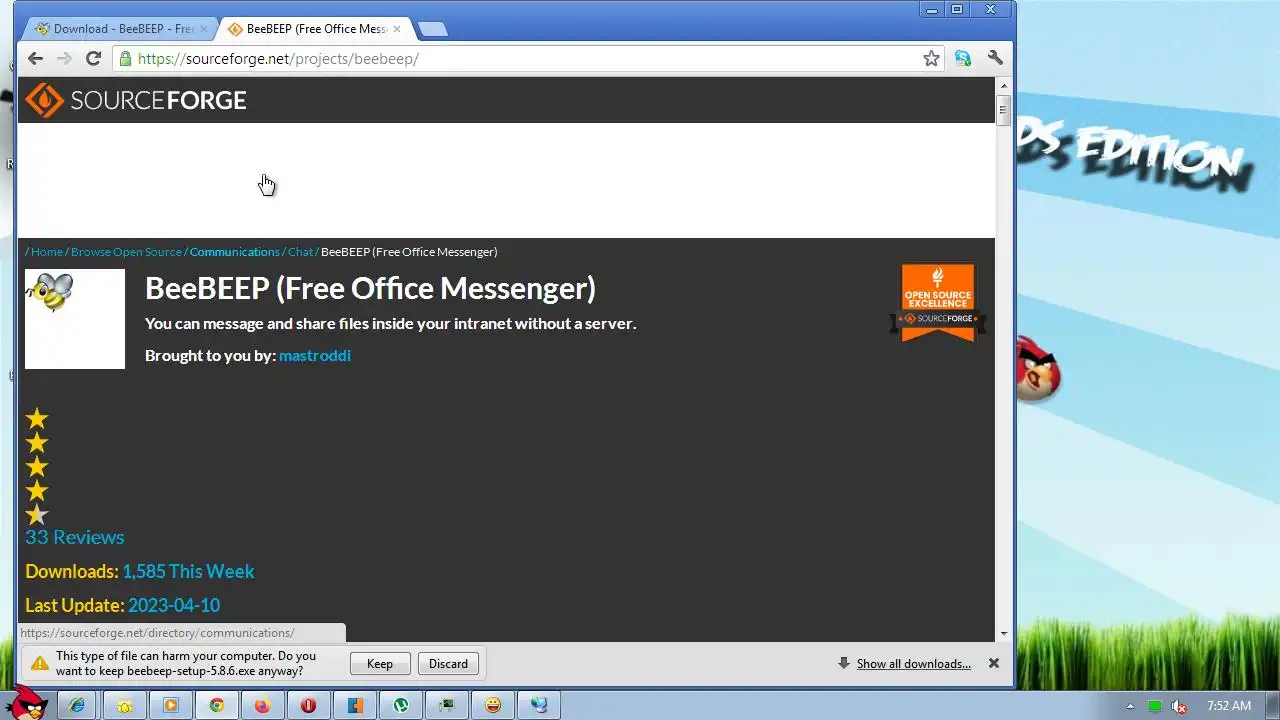Click the Open Source Excellence badge
The image size is (1280, 720).
(938, 303)
